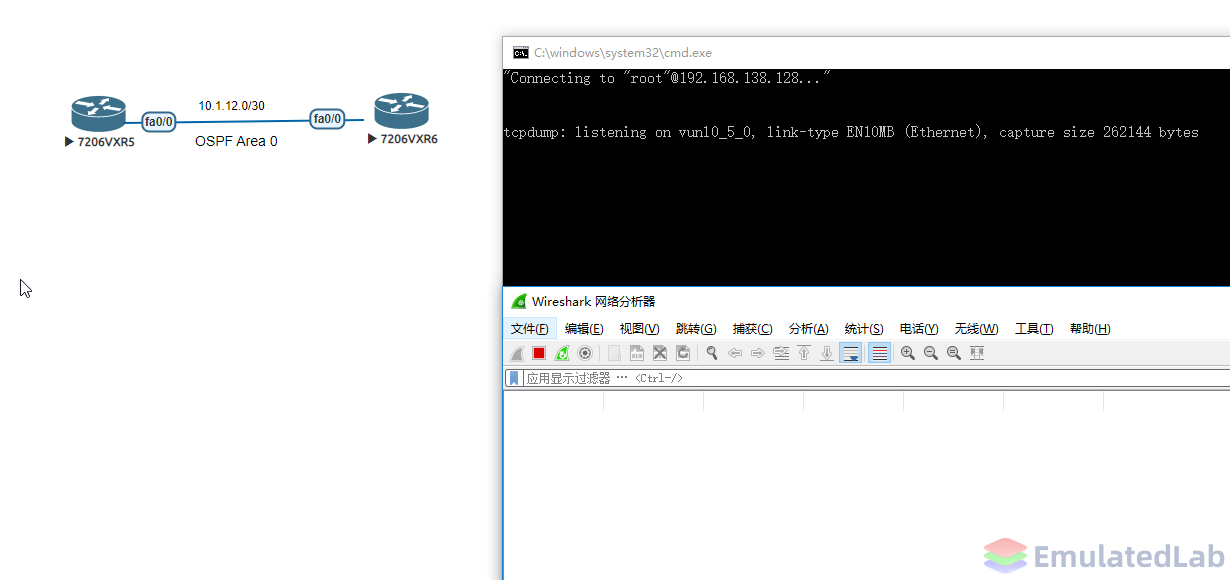Viewport: 1230px width, 580px height.
Task: Click the OSPF Area 0 label
Action: 236,142
